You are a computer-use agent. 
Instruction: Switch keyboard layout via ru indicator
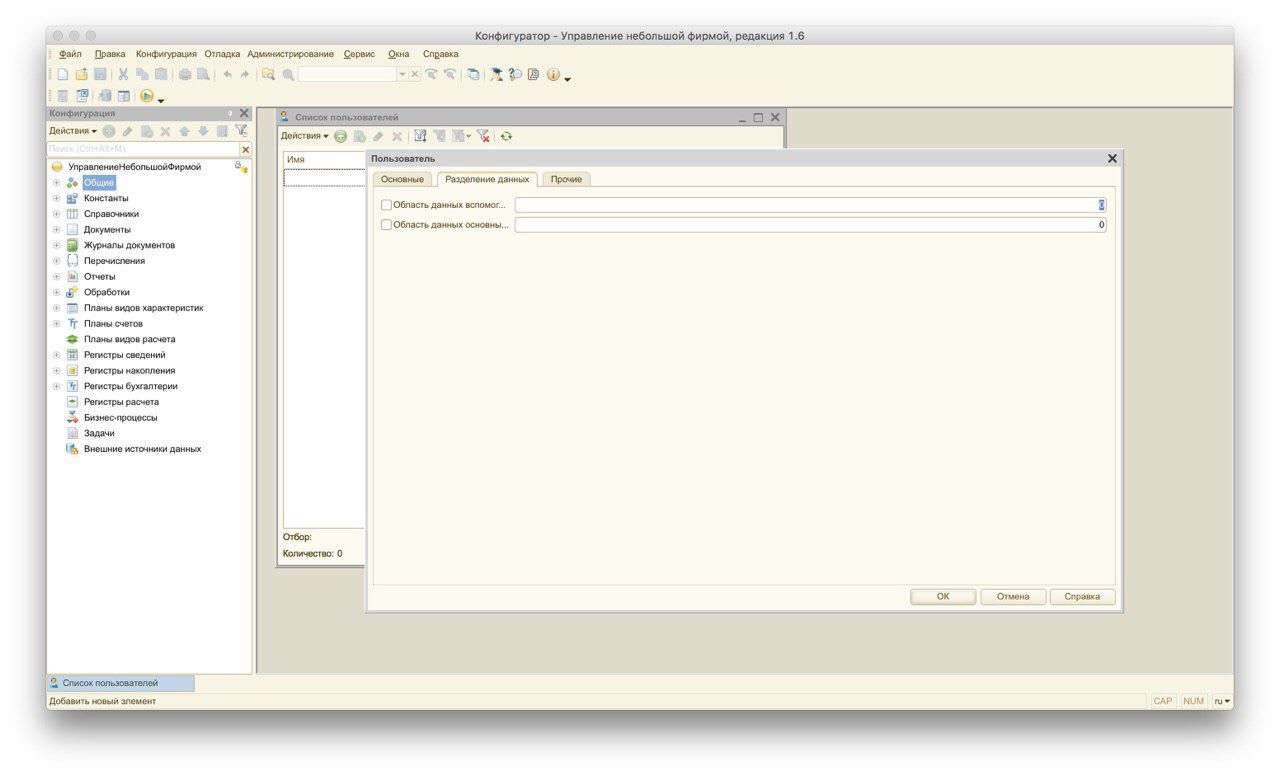coord(1222,701)
